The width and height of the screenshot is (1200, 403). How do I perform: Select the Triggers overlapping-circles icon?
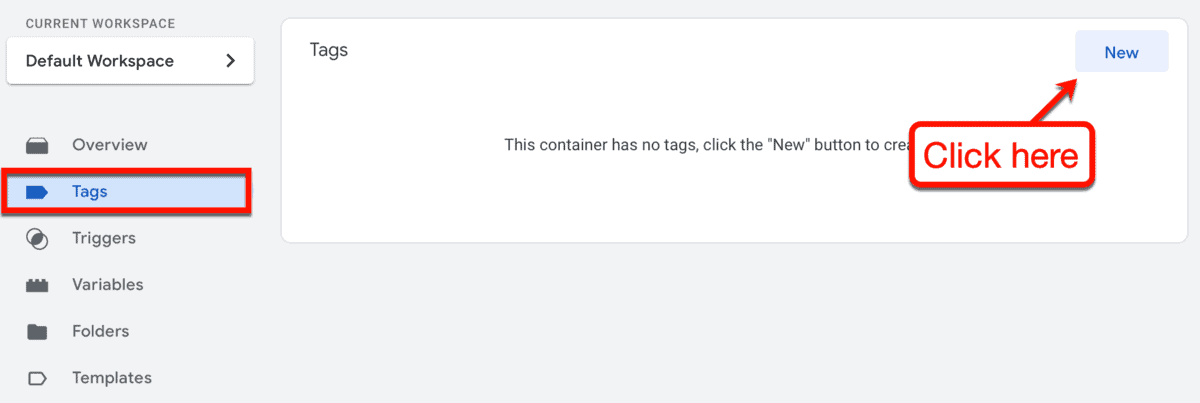[37, 239]
